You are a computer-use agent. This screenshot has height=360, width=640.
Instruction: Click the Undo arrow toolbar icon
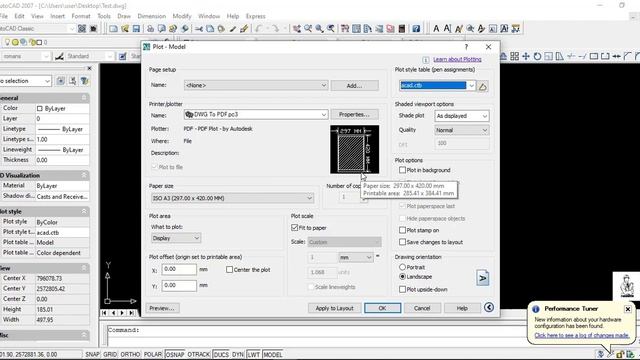click(x=259, y=29)
